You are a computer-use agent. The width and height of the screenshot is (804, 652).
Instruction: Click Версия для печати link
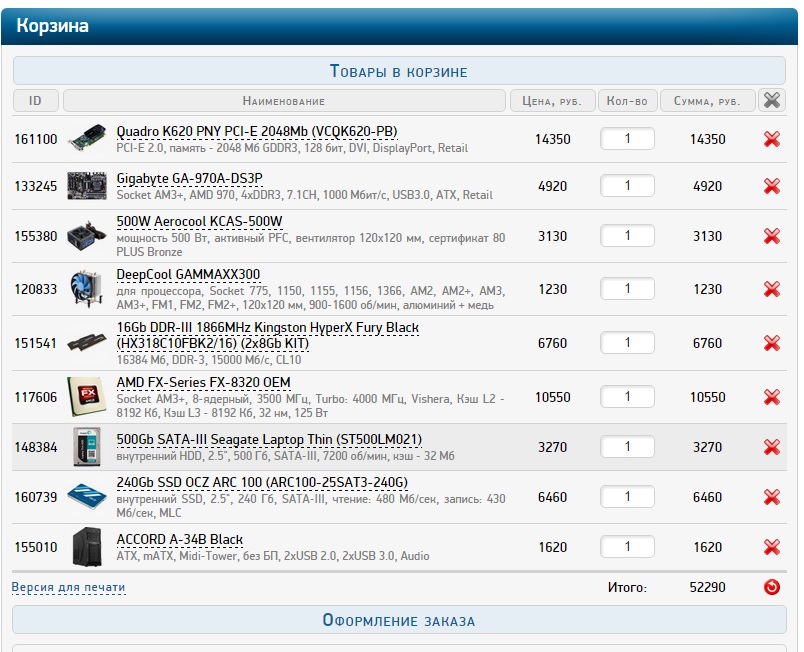tap(68, 587)
